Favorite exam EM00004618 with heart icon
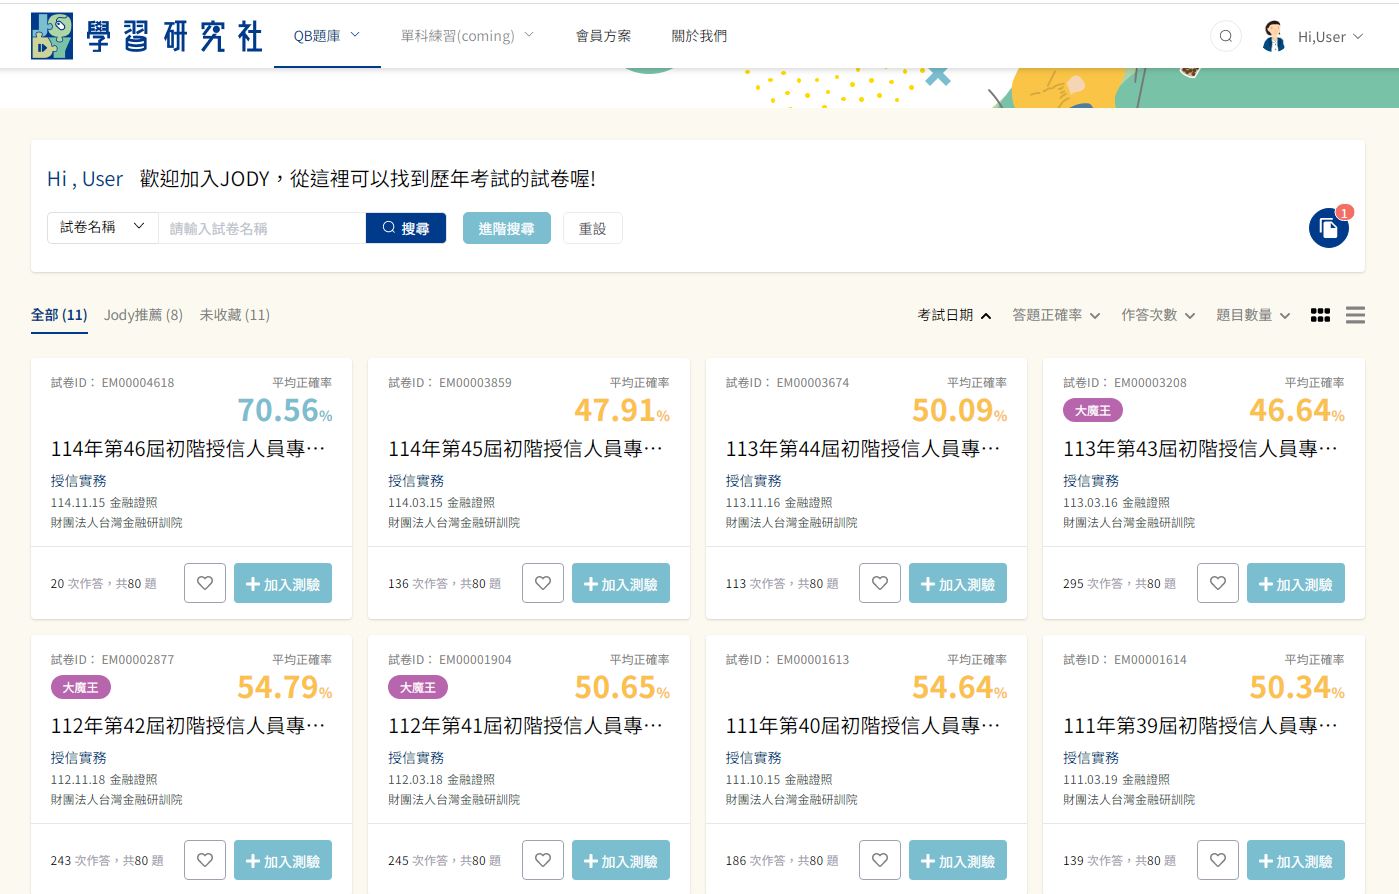 (x=205, y=583)
